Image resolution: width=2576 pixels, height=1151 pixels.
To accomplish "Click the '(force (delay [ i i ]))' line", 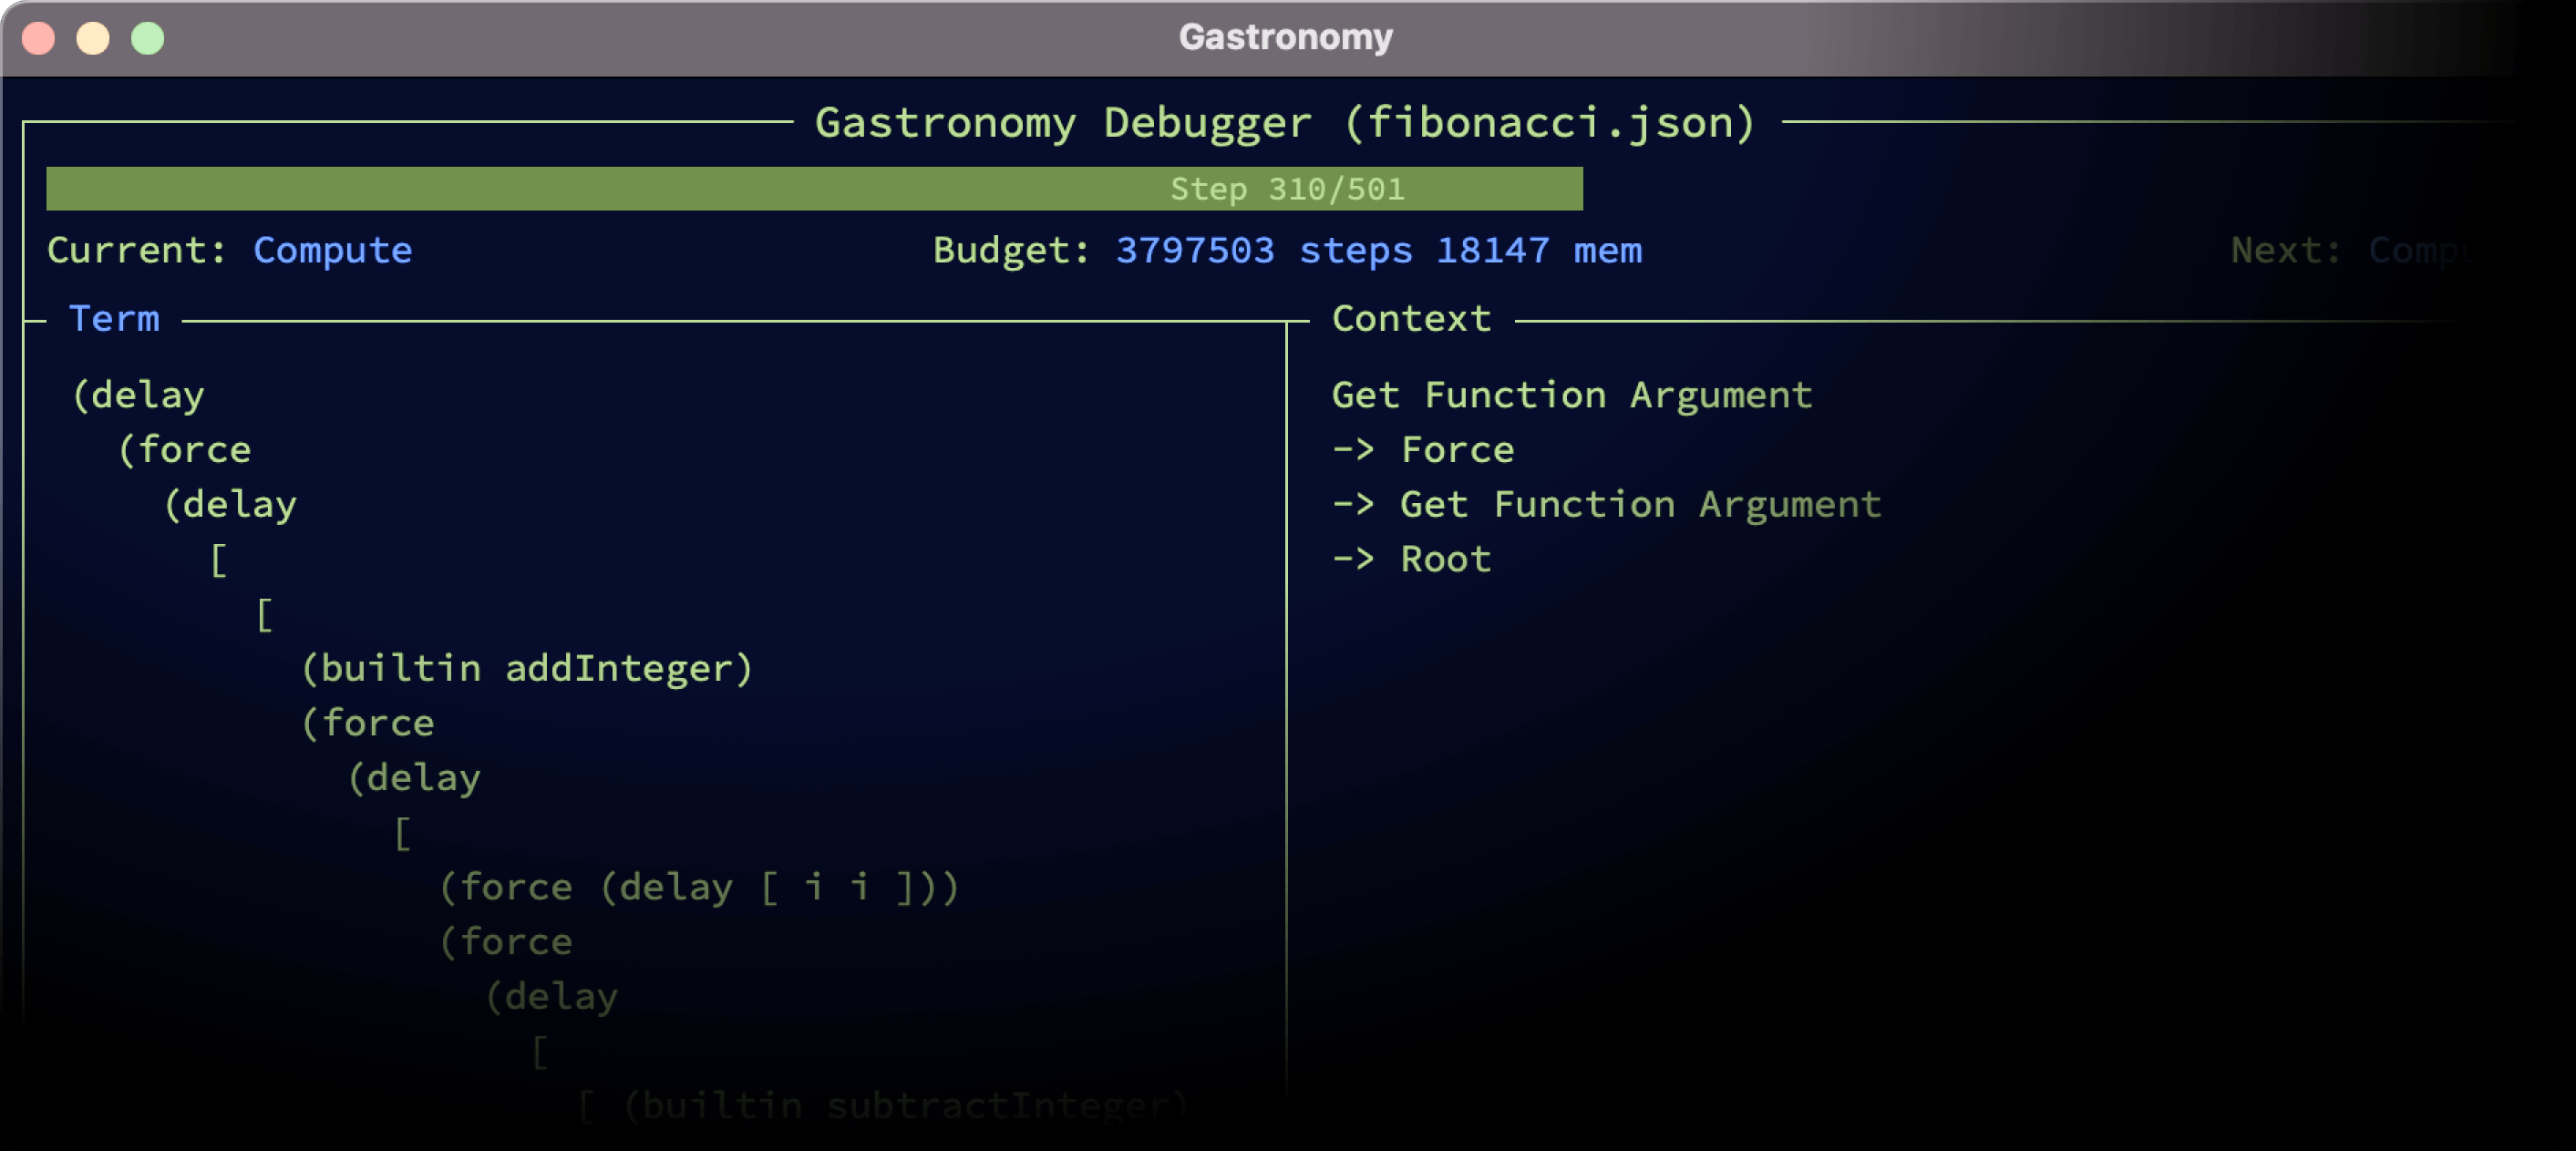I will (699, 887).
